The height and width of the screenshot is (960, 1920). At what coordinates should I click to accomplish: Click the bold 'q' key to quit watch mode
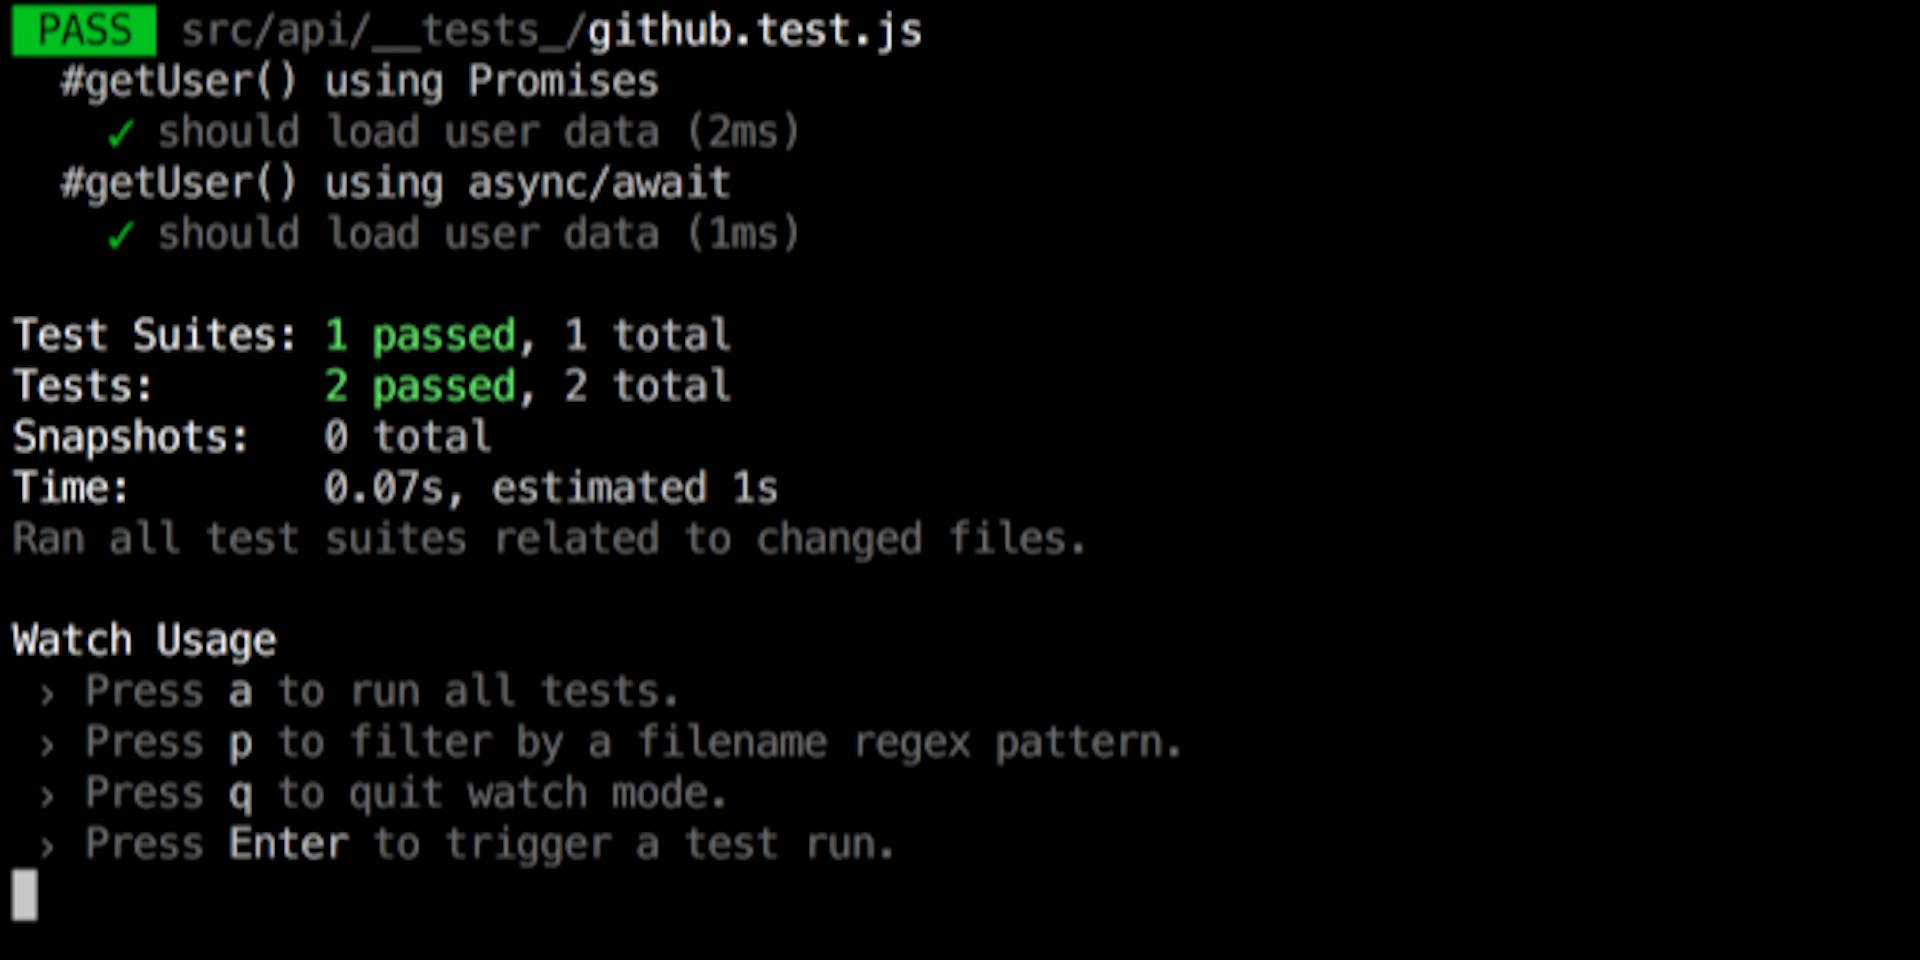[240, 796]
